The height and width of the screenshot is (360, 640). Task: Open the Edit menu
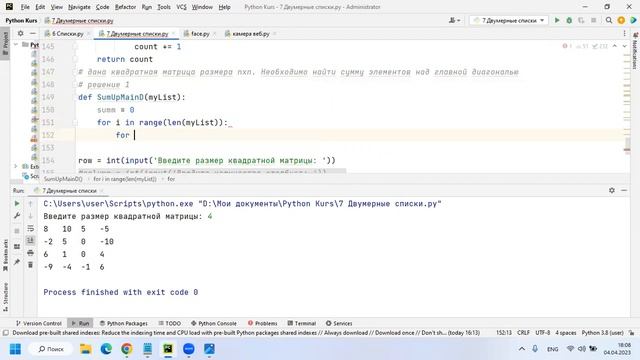[x=40, y=7]
